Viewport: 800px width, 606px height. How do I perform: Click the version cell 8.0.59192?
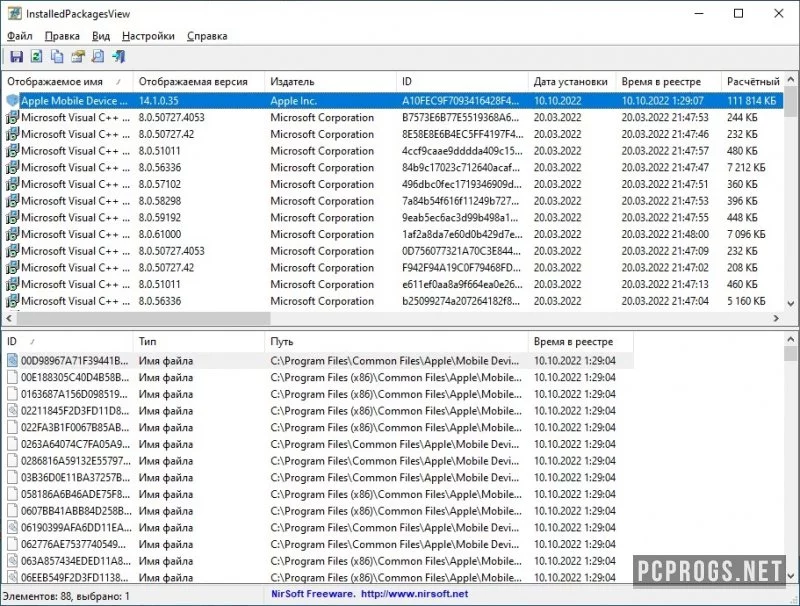[160, 218]
